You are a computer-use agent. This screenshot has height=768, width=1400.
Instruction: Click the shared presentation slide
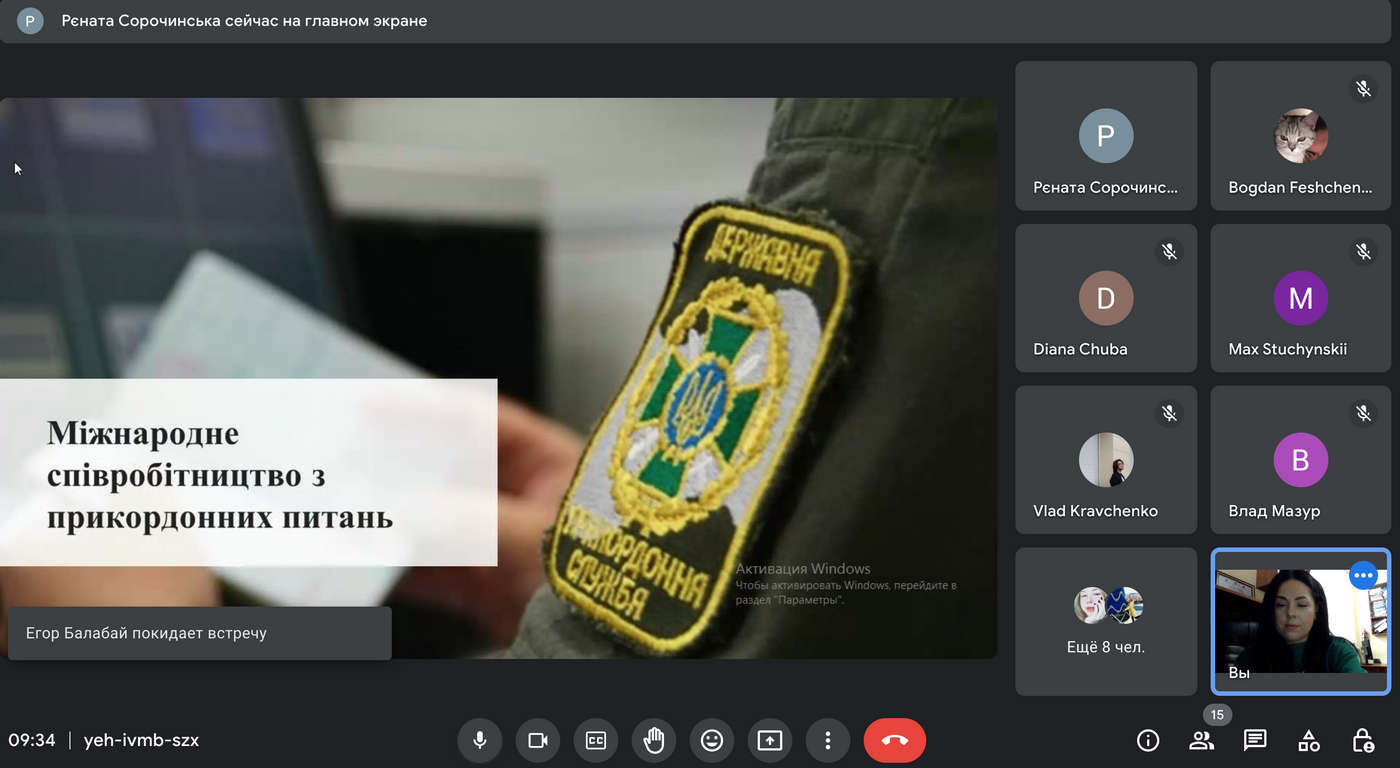point(498,378)
